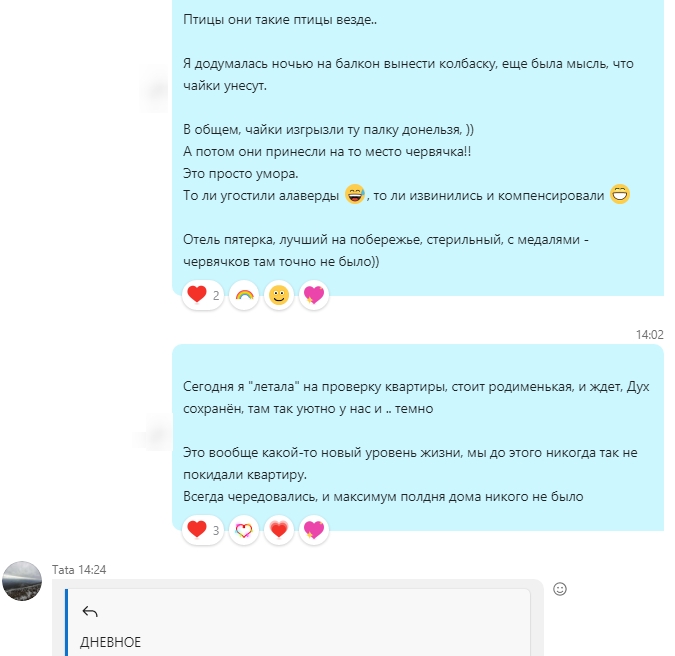Click the glowing red heart reaction on second message

(279, 530)
